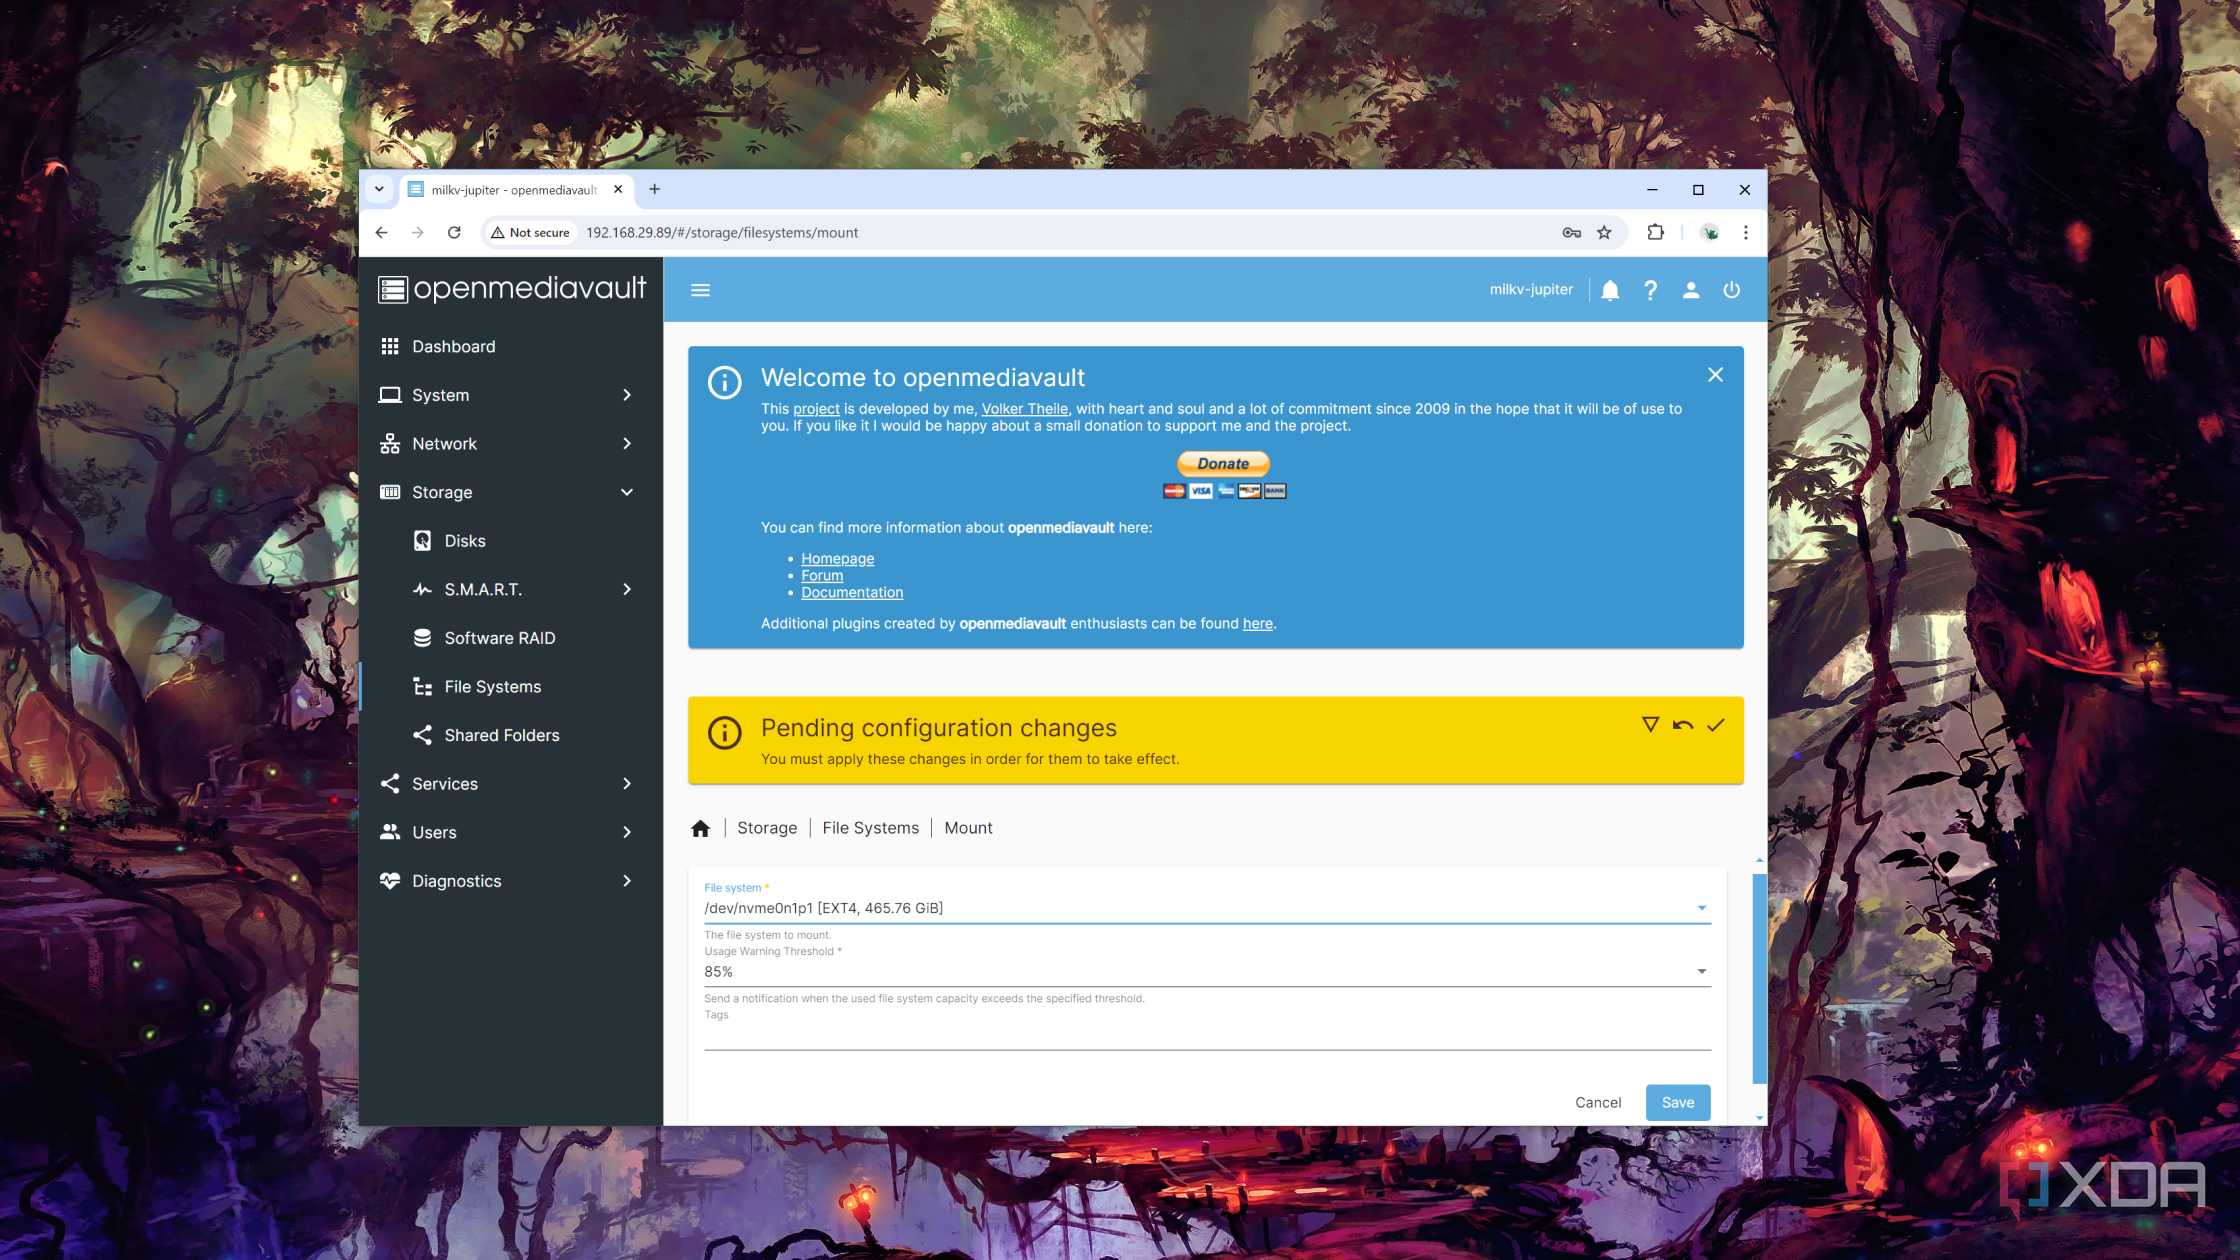Open the File system dropdown

(1207, 908)
